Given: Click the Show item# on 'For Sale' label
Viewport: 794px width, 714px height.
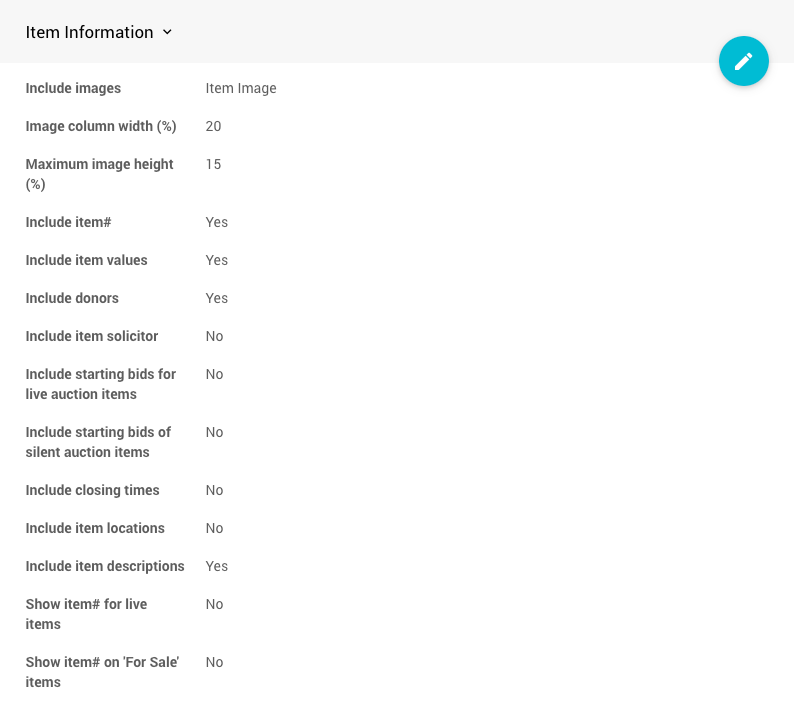Looking at the screenshot, I should pos(101,672).
